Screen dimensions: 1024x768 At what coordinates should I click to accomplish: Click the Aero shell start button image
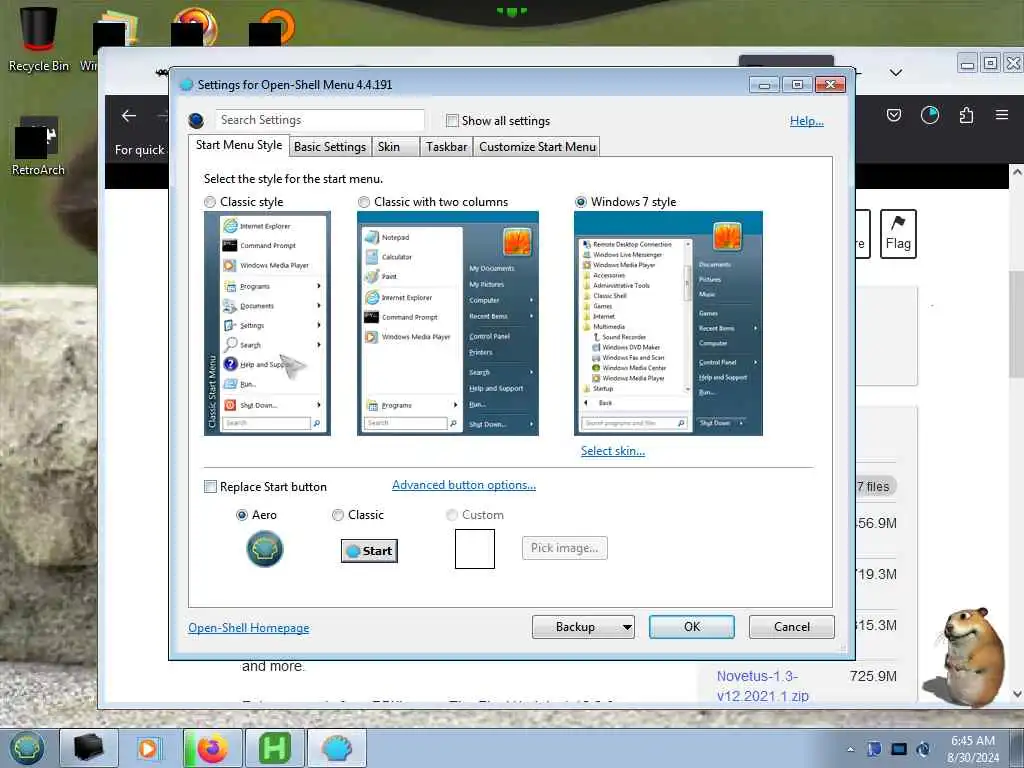pyautogui.click(x=264, y=549)
